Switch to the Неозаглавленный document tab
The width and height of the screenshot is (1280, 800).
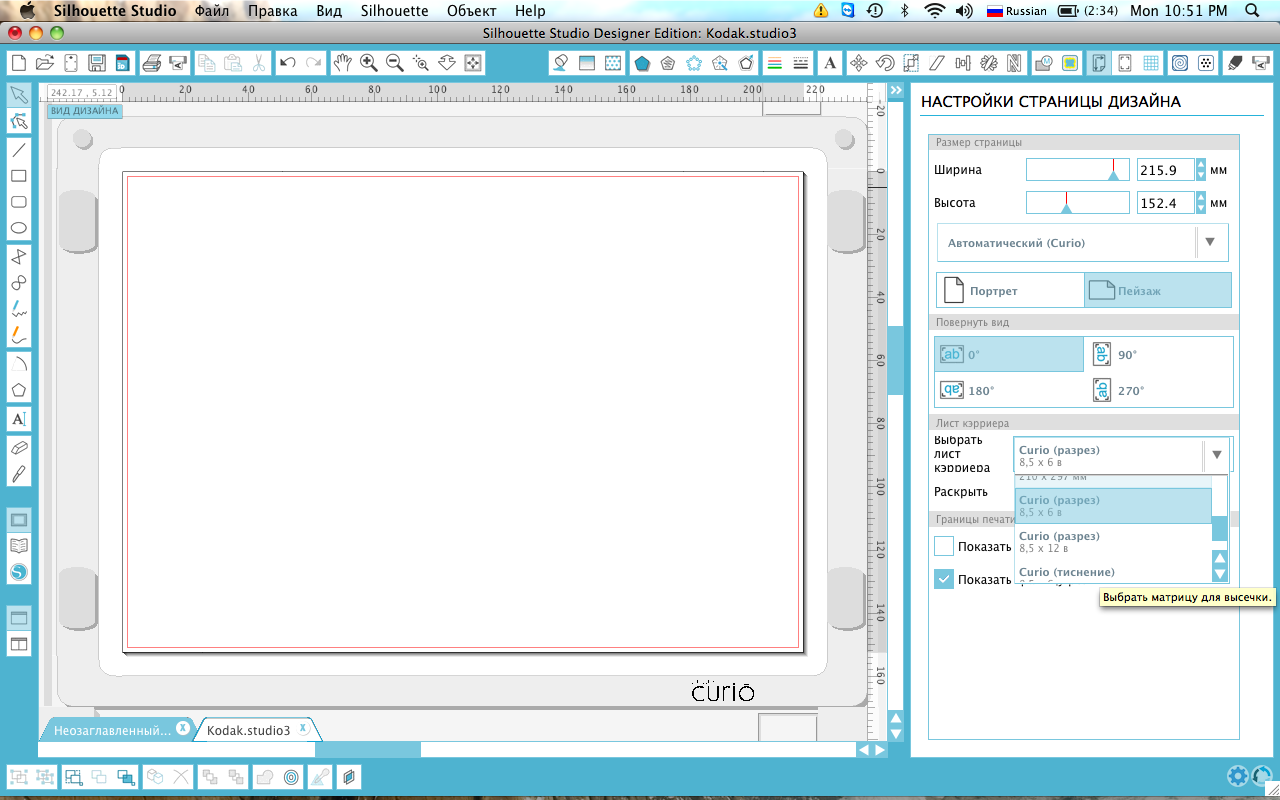pos(113,730)
